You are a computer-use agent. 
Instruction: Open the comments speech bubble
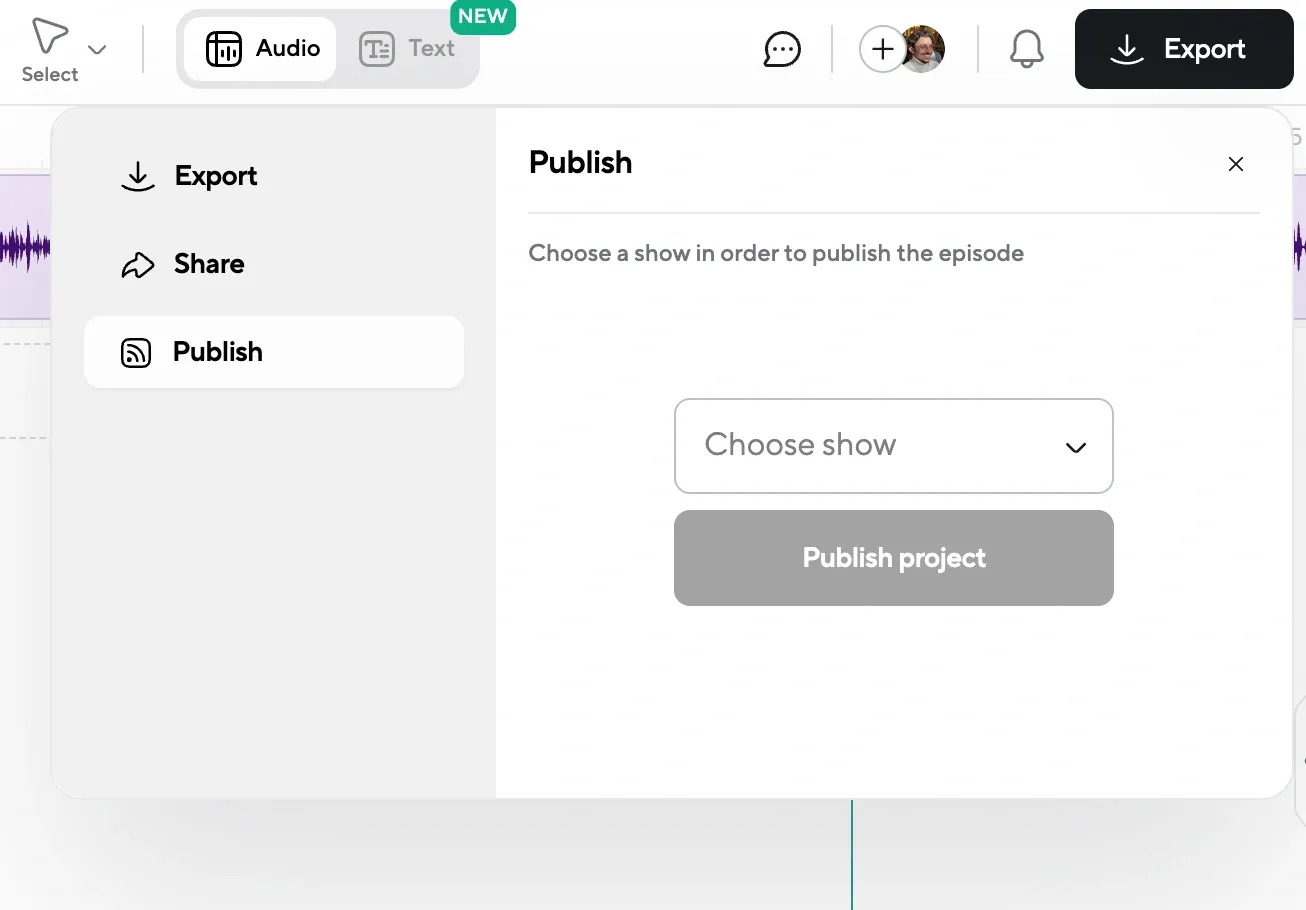pos(781,49)
